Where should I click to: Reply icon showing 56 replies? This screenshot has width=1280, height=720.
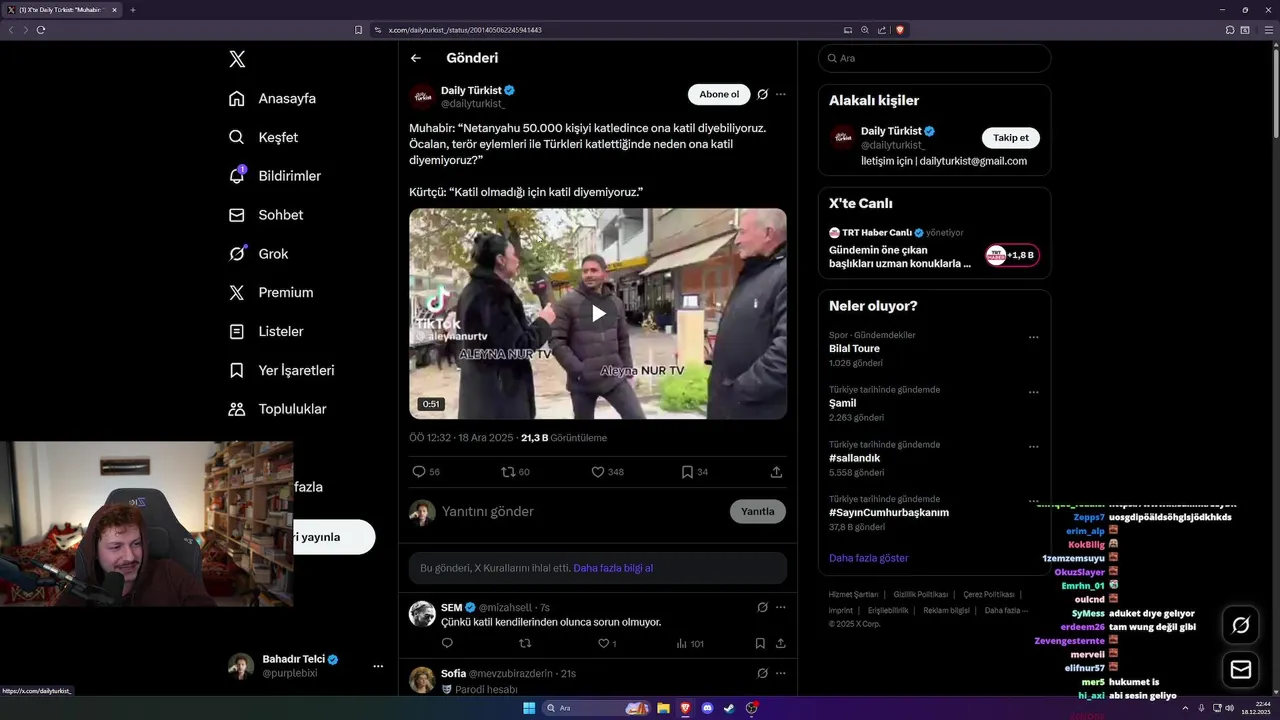(x=419, y=472)
